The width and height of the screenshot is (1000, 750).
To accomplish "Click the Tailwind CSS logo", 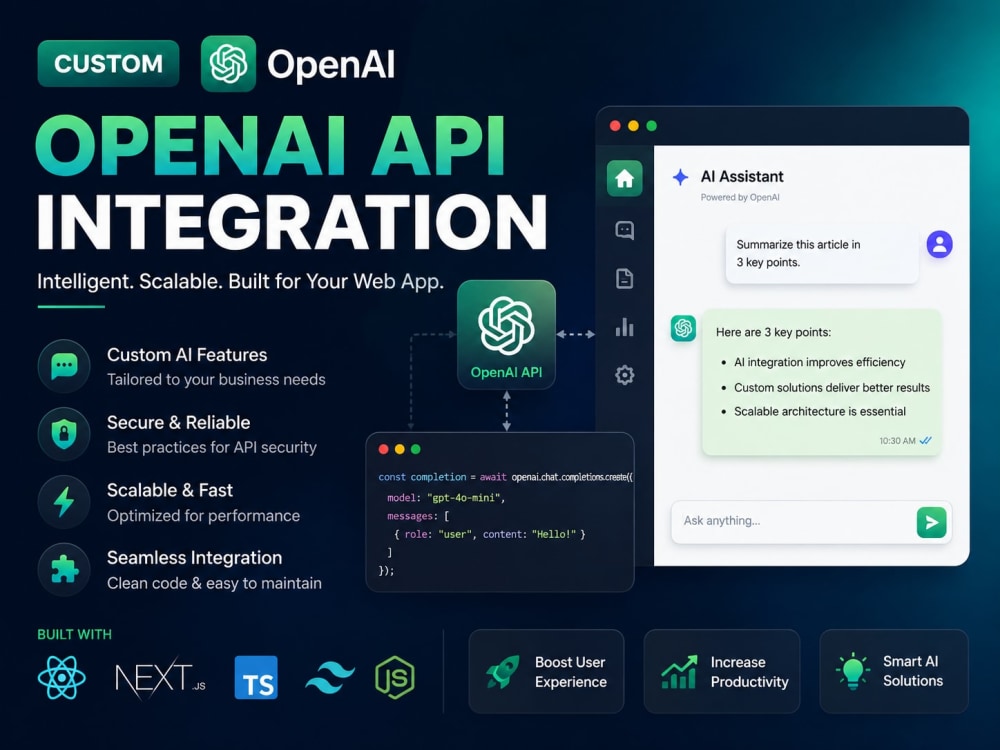I will [x=330, y=677].
